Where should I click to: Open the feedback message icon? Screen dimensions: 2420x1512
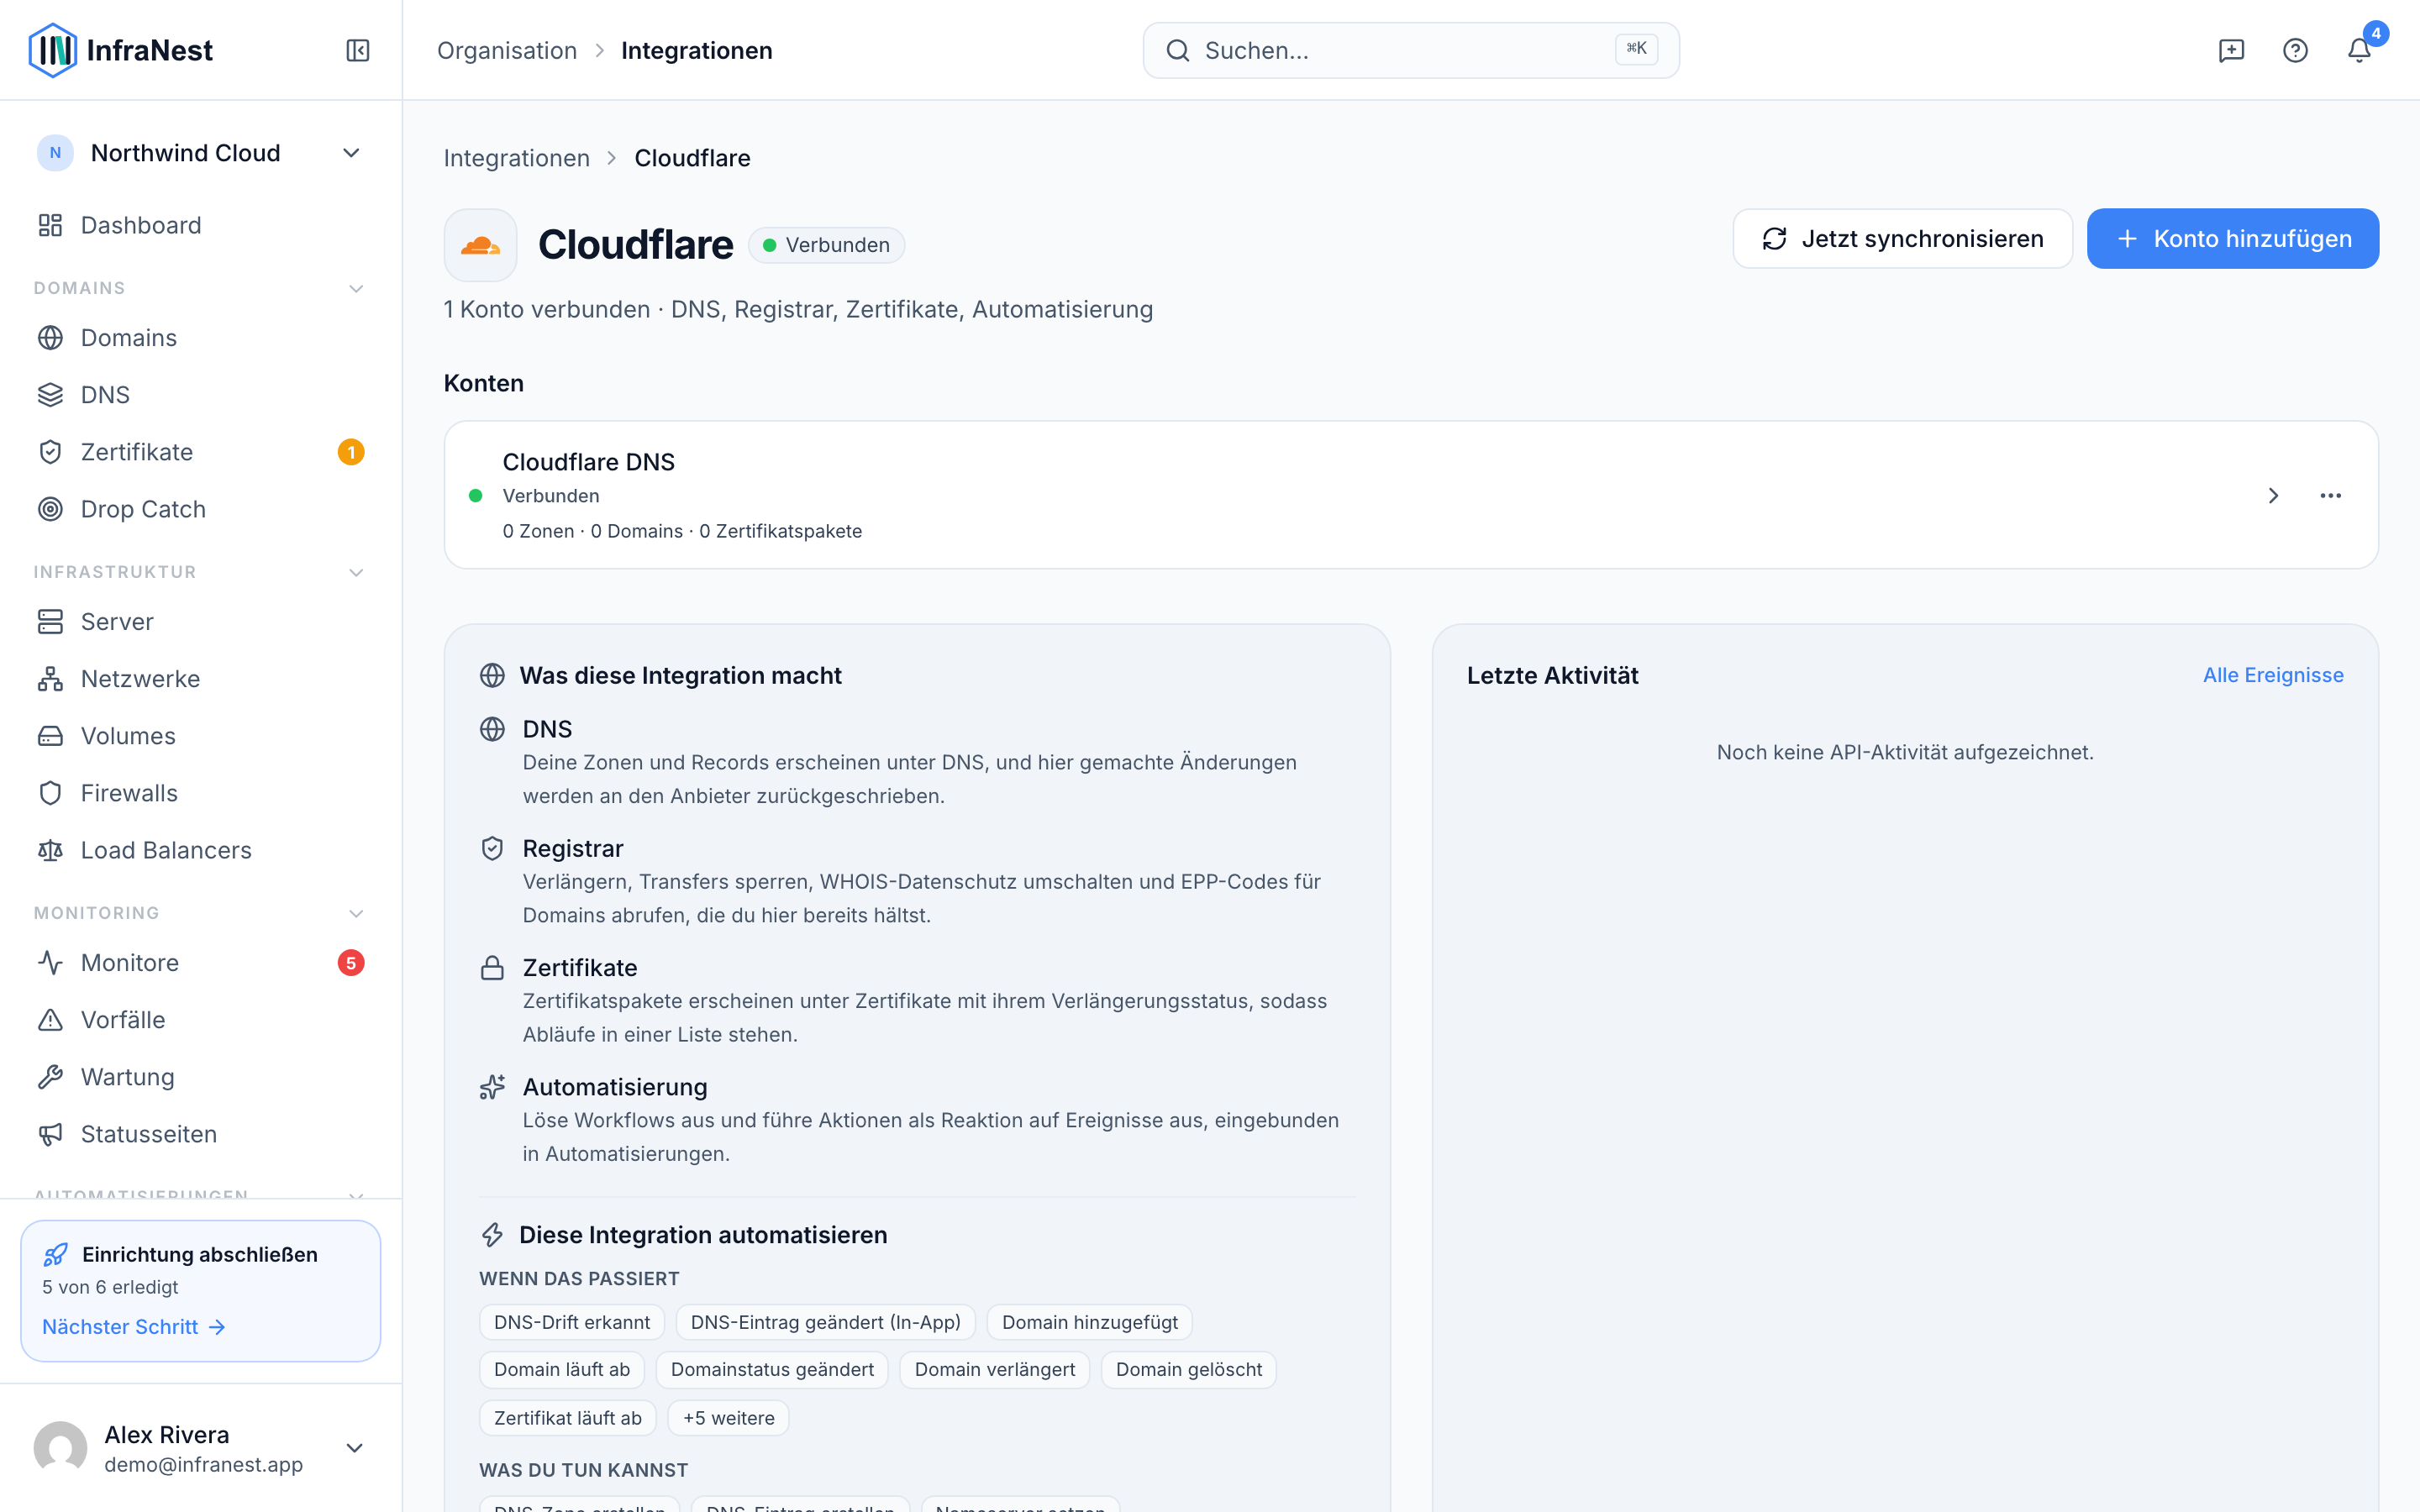tap(2231, 50)
